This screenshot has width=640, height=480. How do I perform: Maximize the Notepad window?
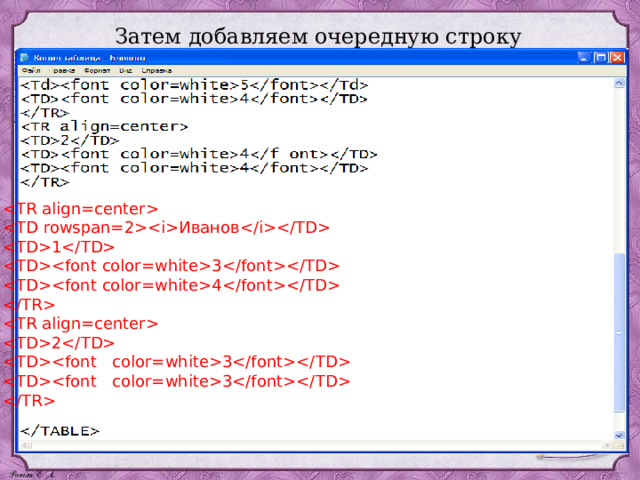[x=600, y=58]
